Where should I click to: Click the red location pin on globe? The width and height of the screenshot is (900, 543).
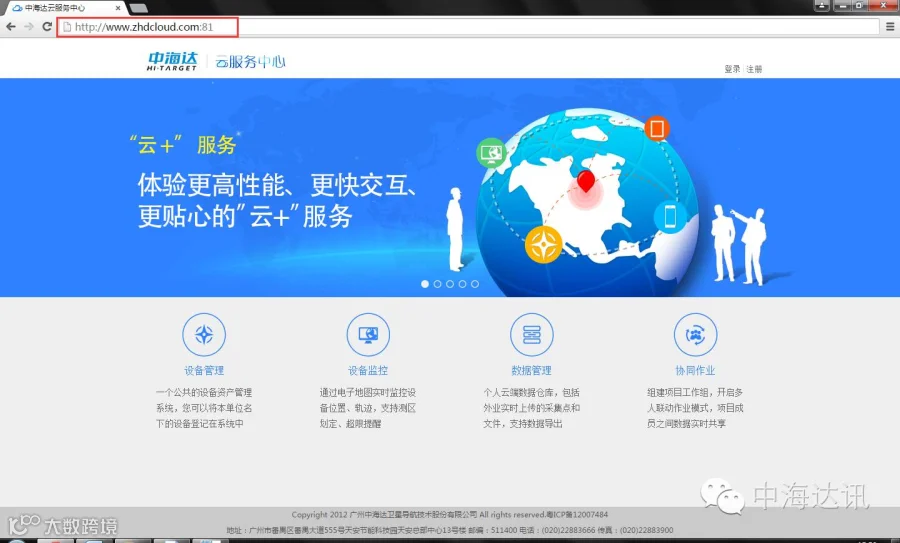585,181
